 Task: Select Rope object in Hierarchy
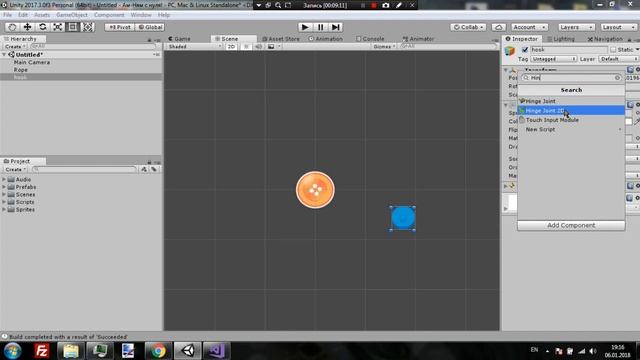21,70
